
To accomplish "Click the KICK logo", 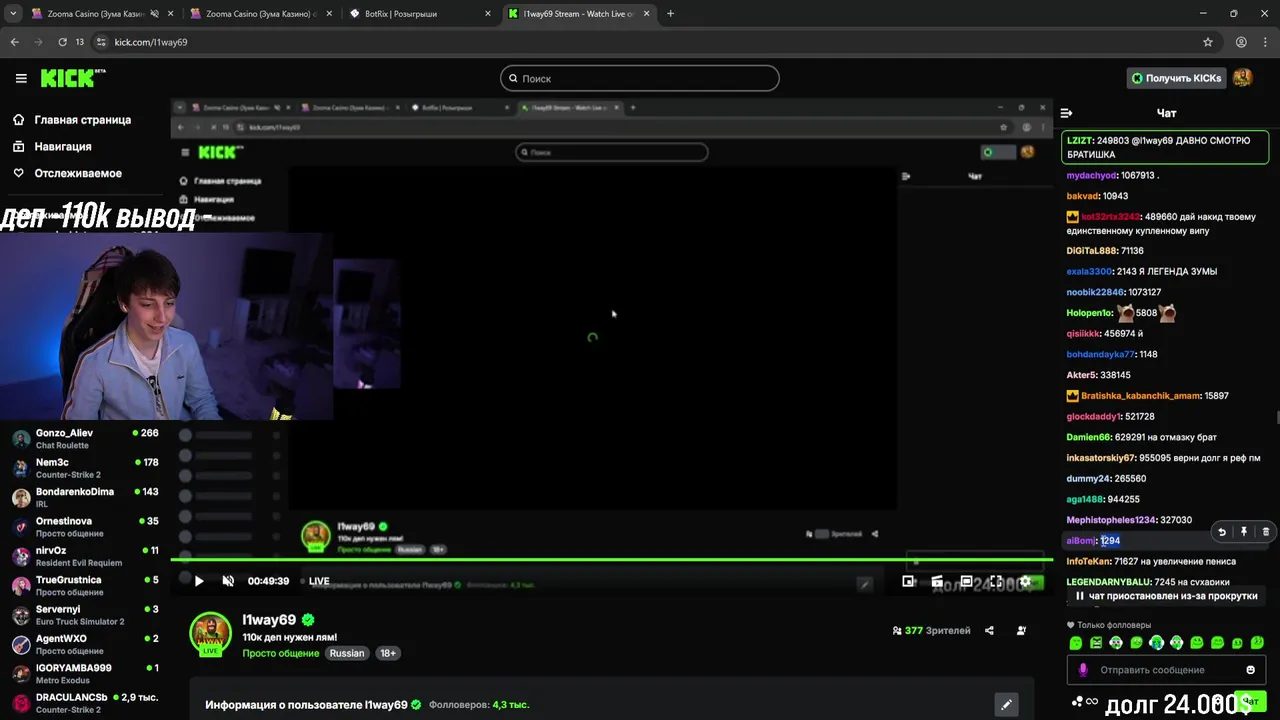I will click(x=73, y=78).
